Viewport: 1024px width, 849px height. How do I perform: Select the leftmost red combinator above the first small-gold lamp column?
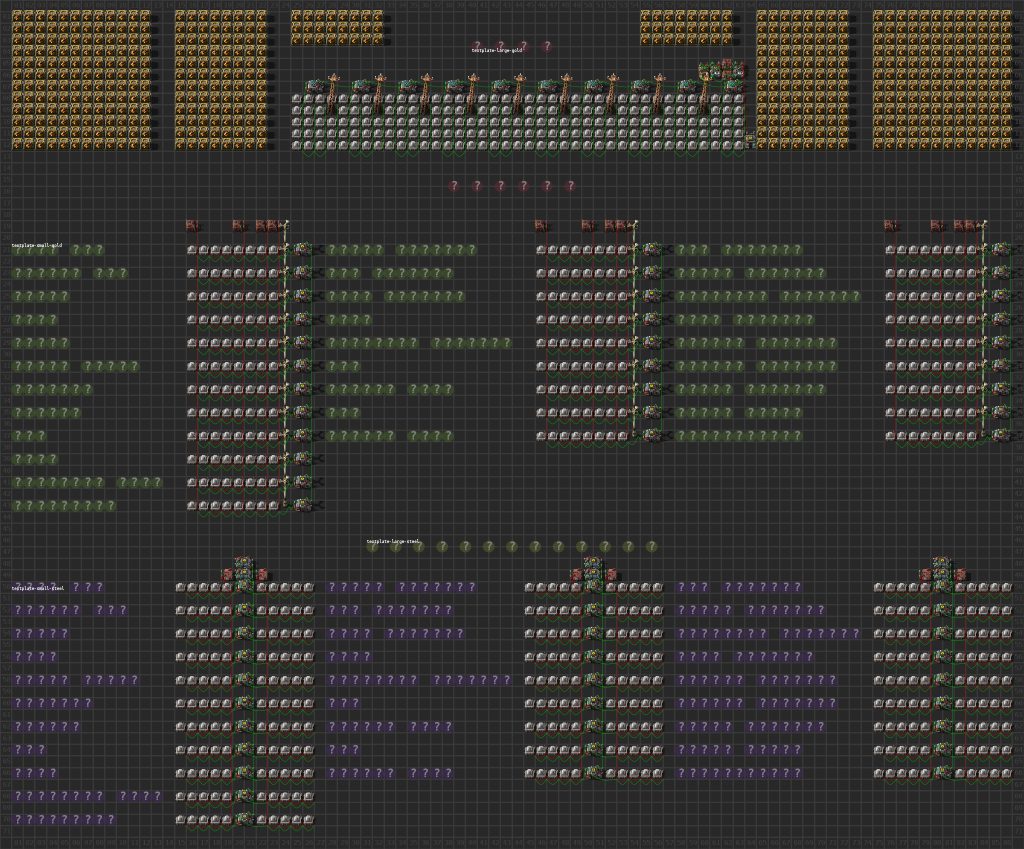[192, 226]
